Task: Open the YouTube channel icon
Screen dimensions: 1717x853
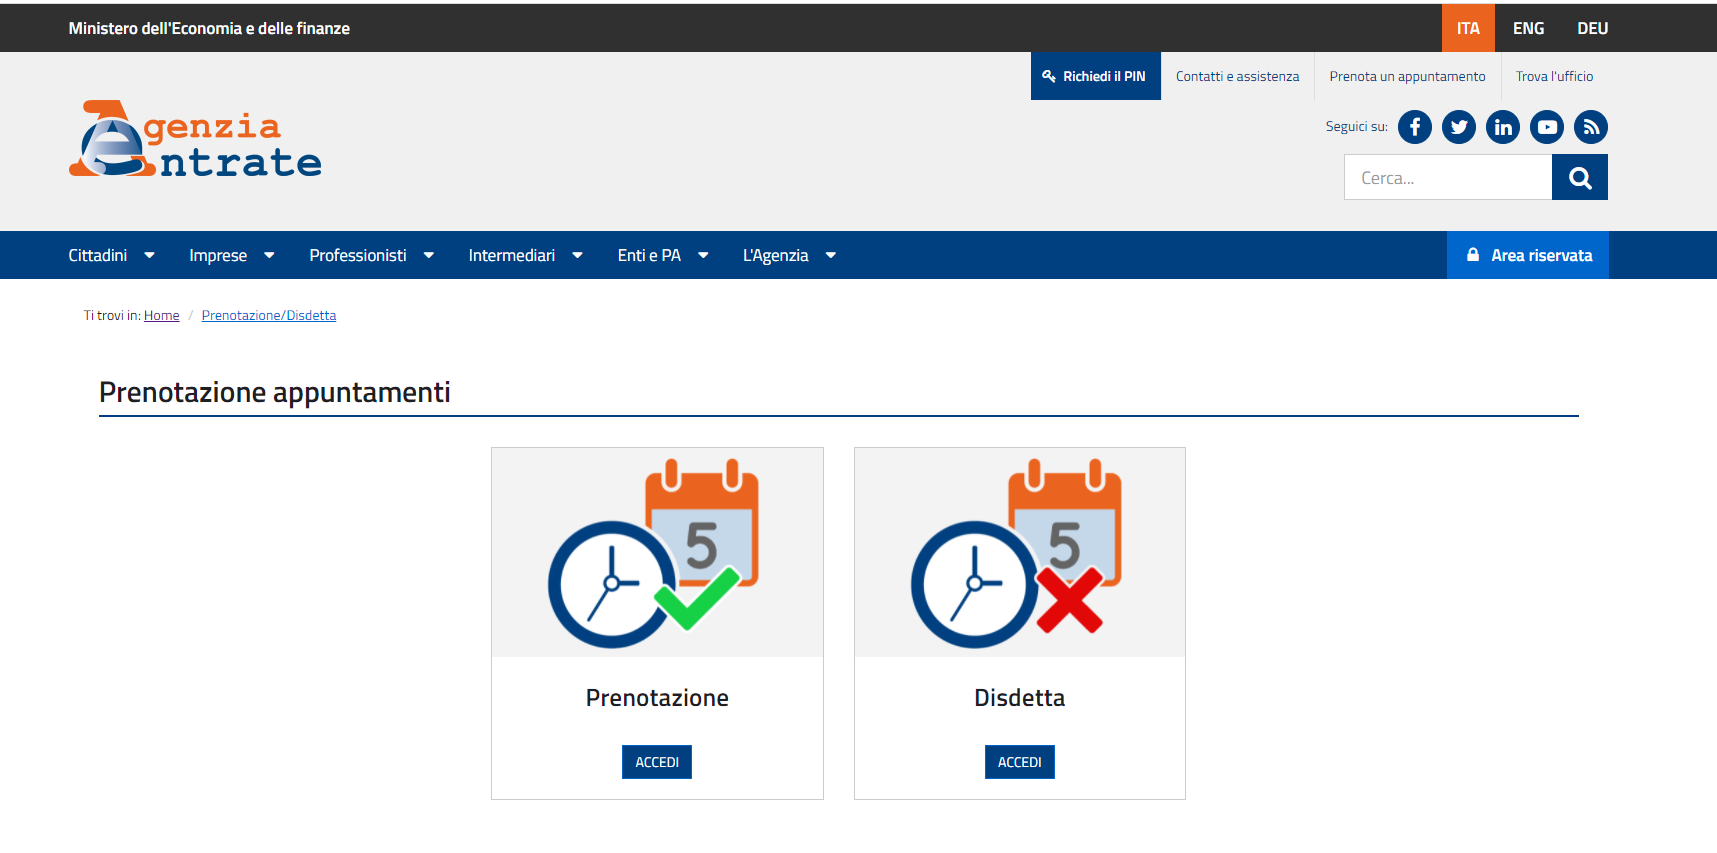Action: click(x=1546, y=127)
